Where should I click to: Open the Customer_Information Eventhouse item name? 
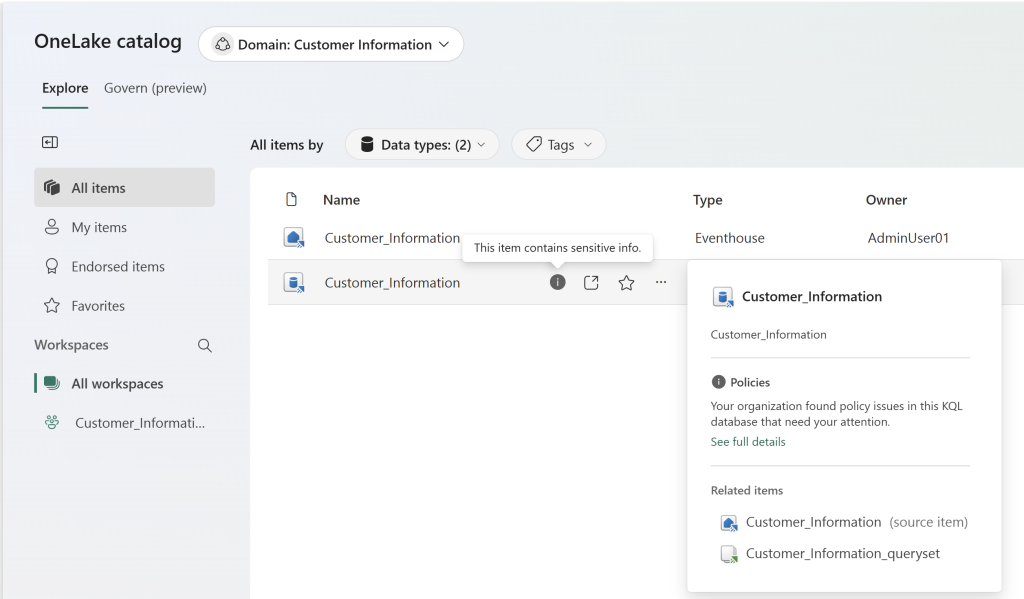[392, 238]
